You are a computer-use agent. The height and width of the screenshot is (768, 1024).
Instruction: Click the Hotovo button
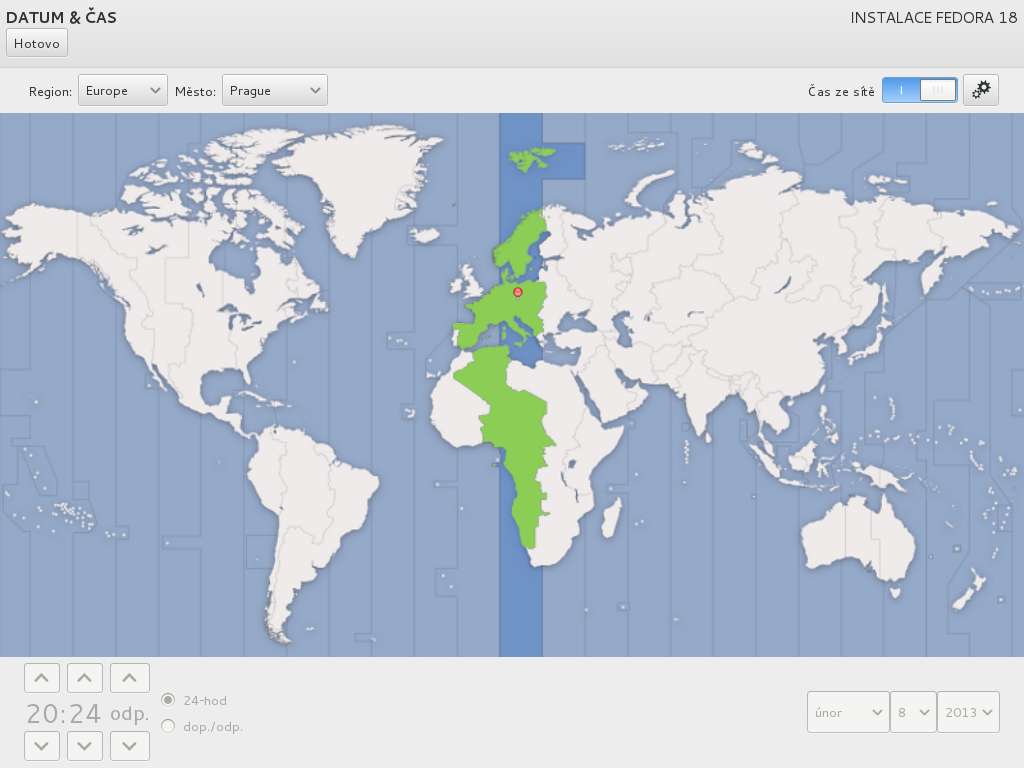(37, 43)
